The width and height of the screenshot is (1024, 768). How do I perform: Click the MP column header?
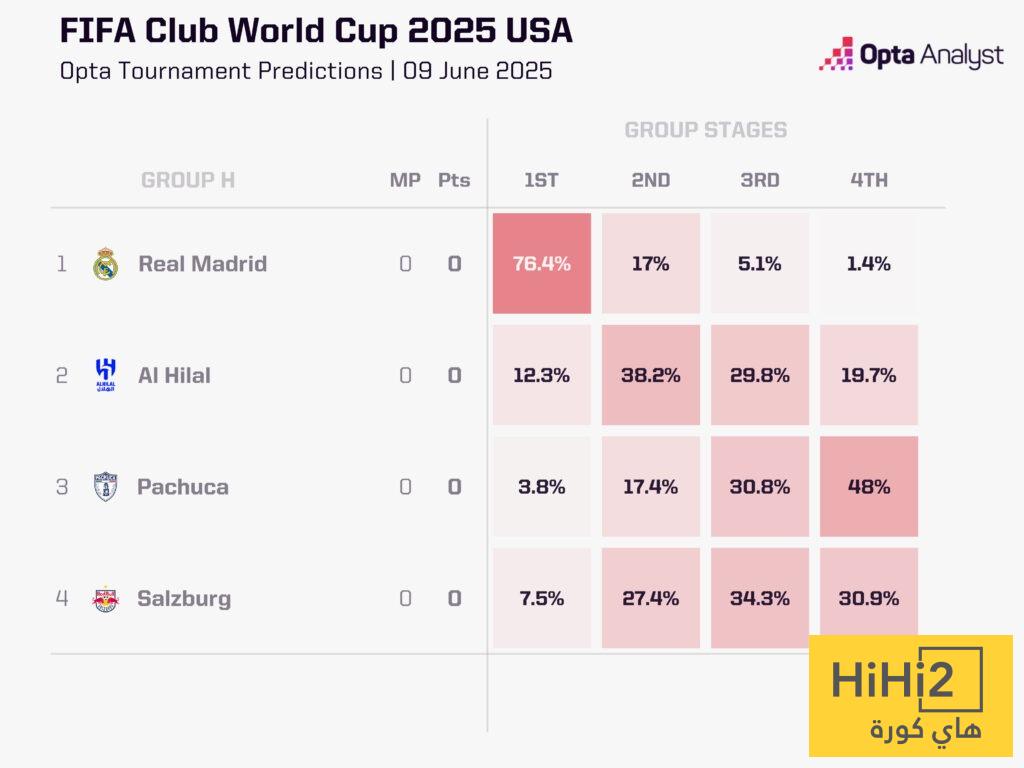click(405, 181)
